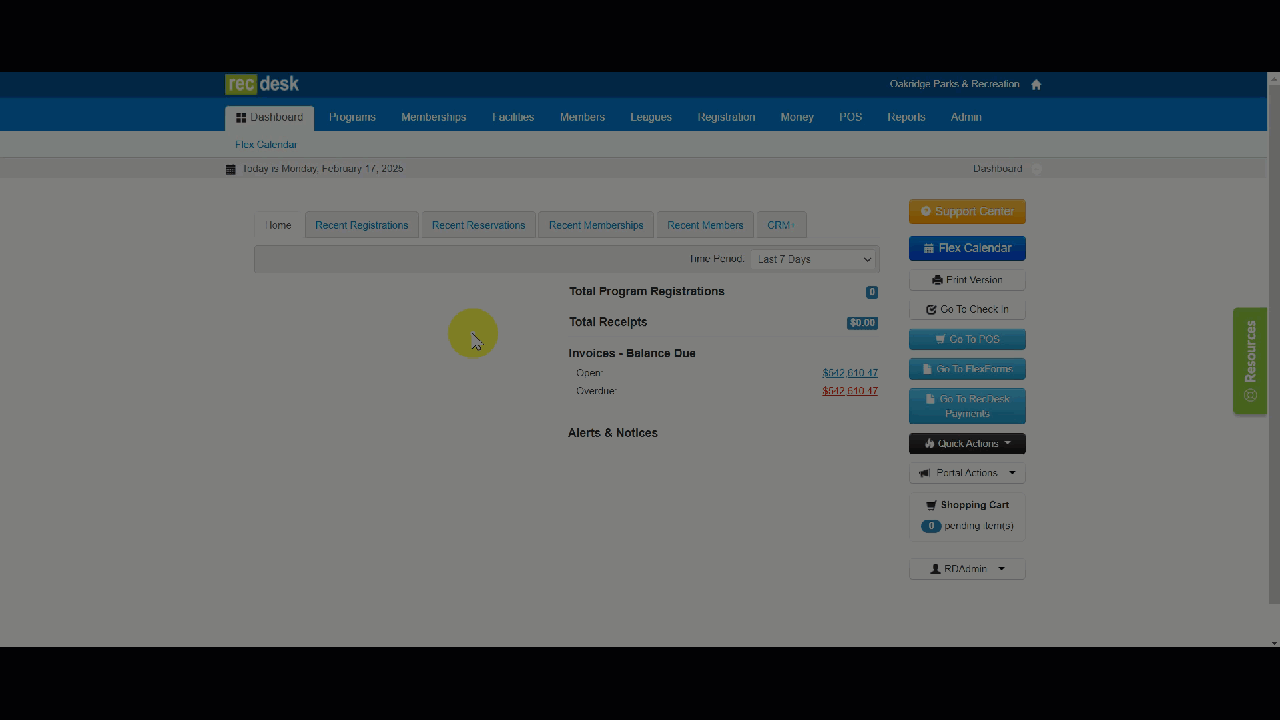Click the pending items count badge

(x=930, y=526)
